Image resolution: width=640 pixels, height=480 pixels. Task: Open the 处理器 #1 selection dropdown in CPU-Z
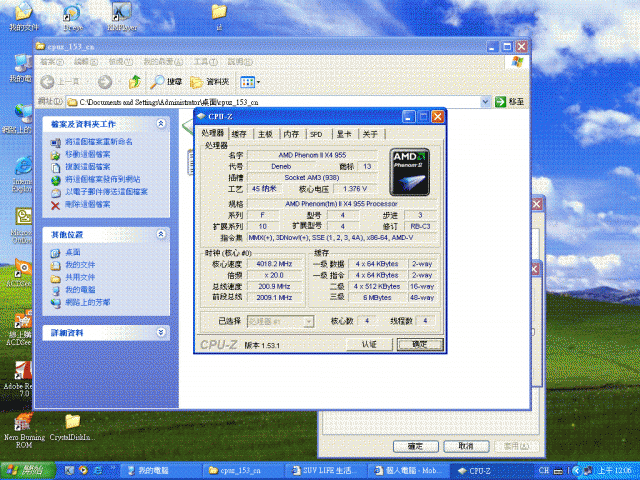[280, 322]
